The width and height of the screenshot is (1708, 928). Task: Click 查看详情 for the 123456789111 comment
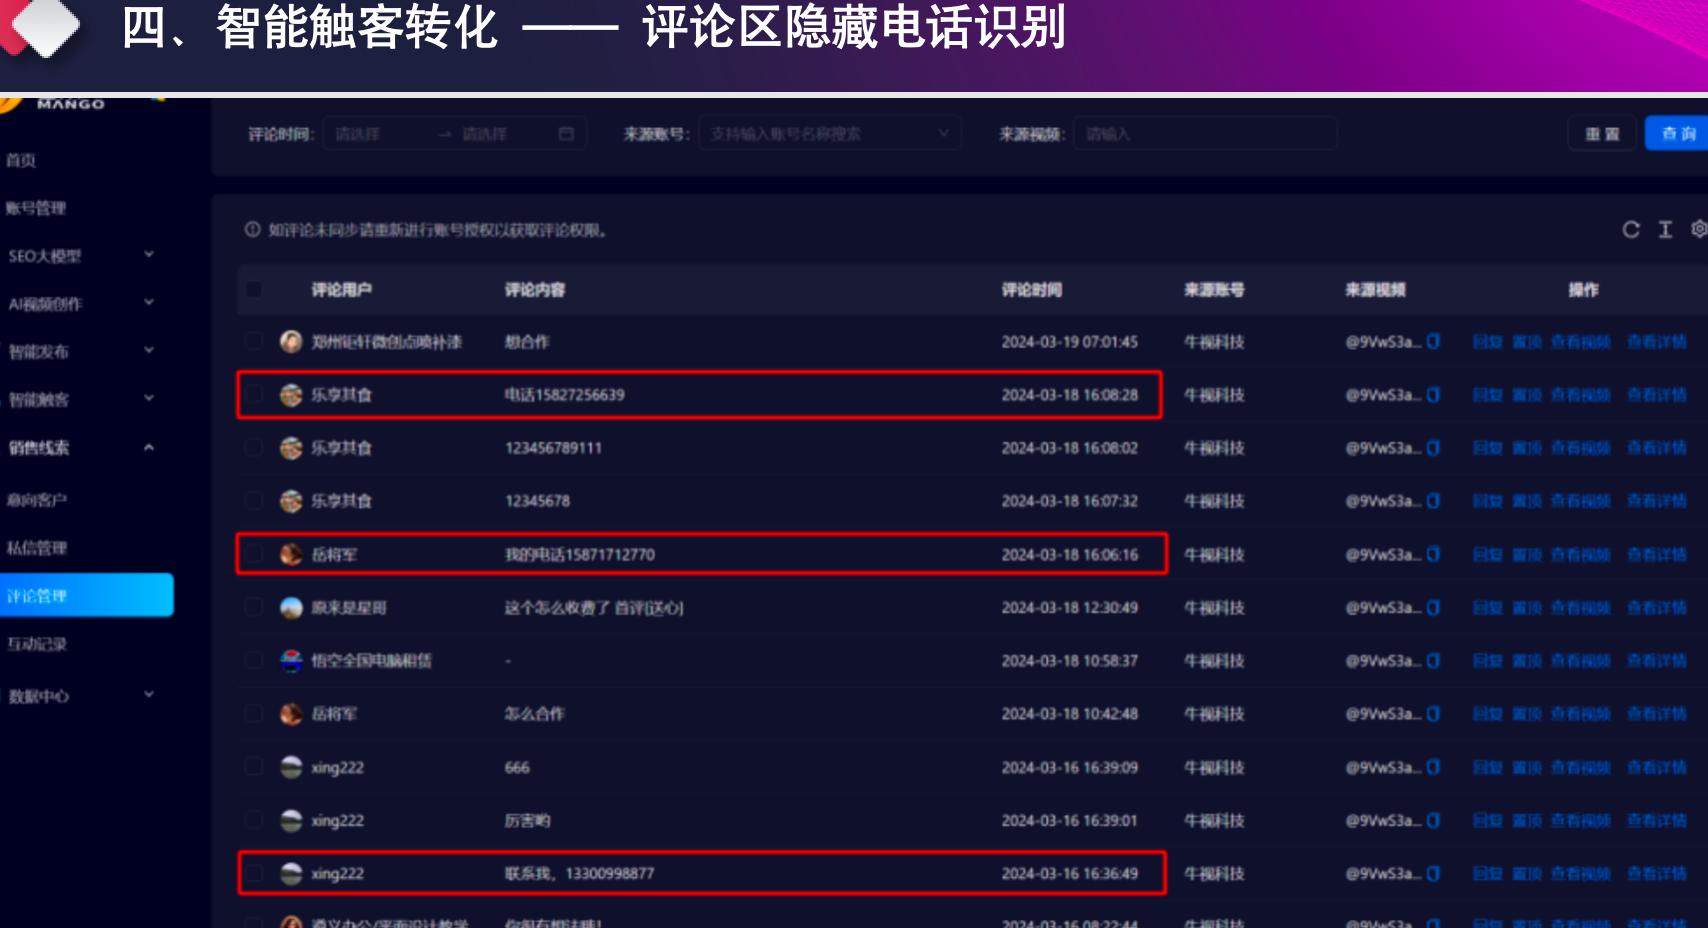point(1656,448)
